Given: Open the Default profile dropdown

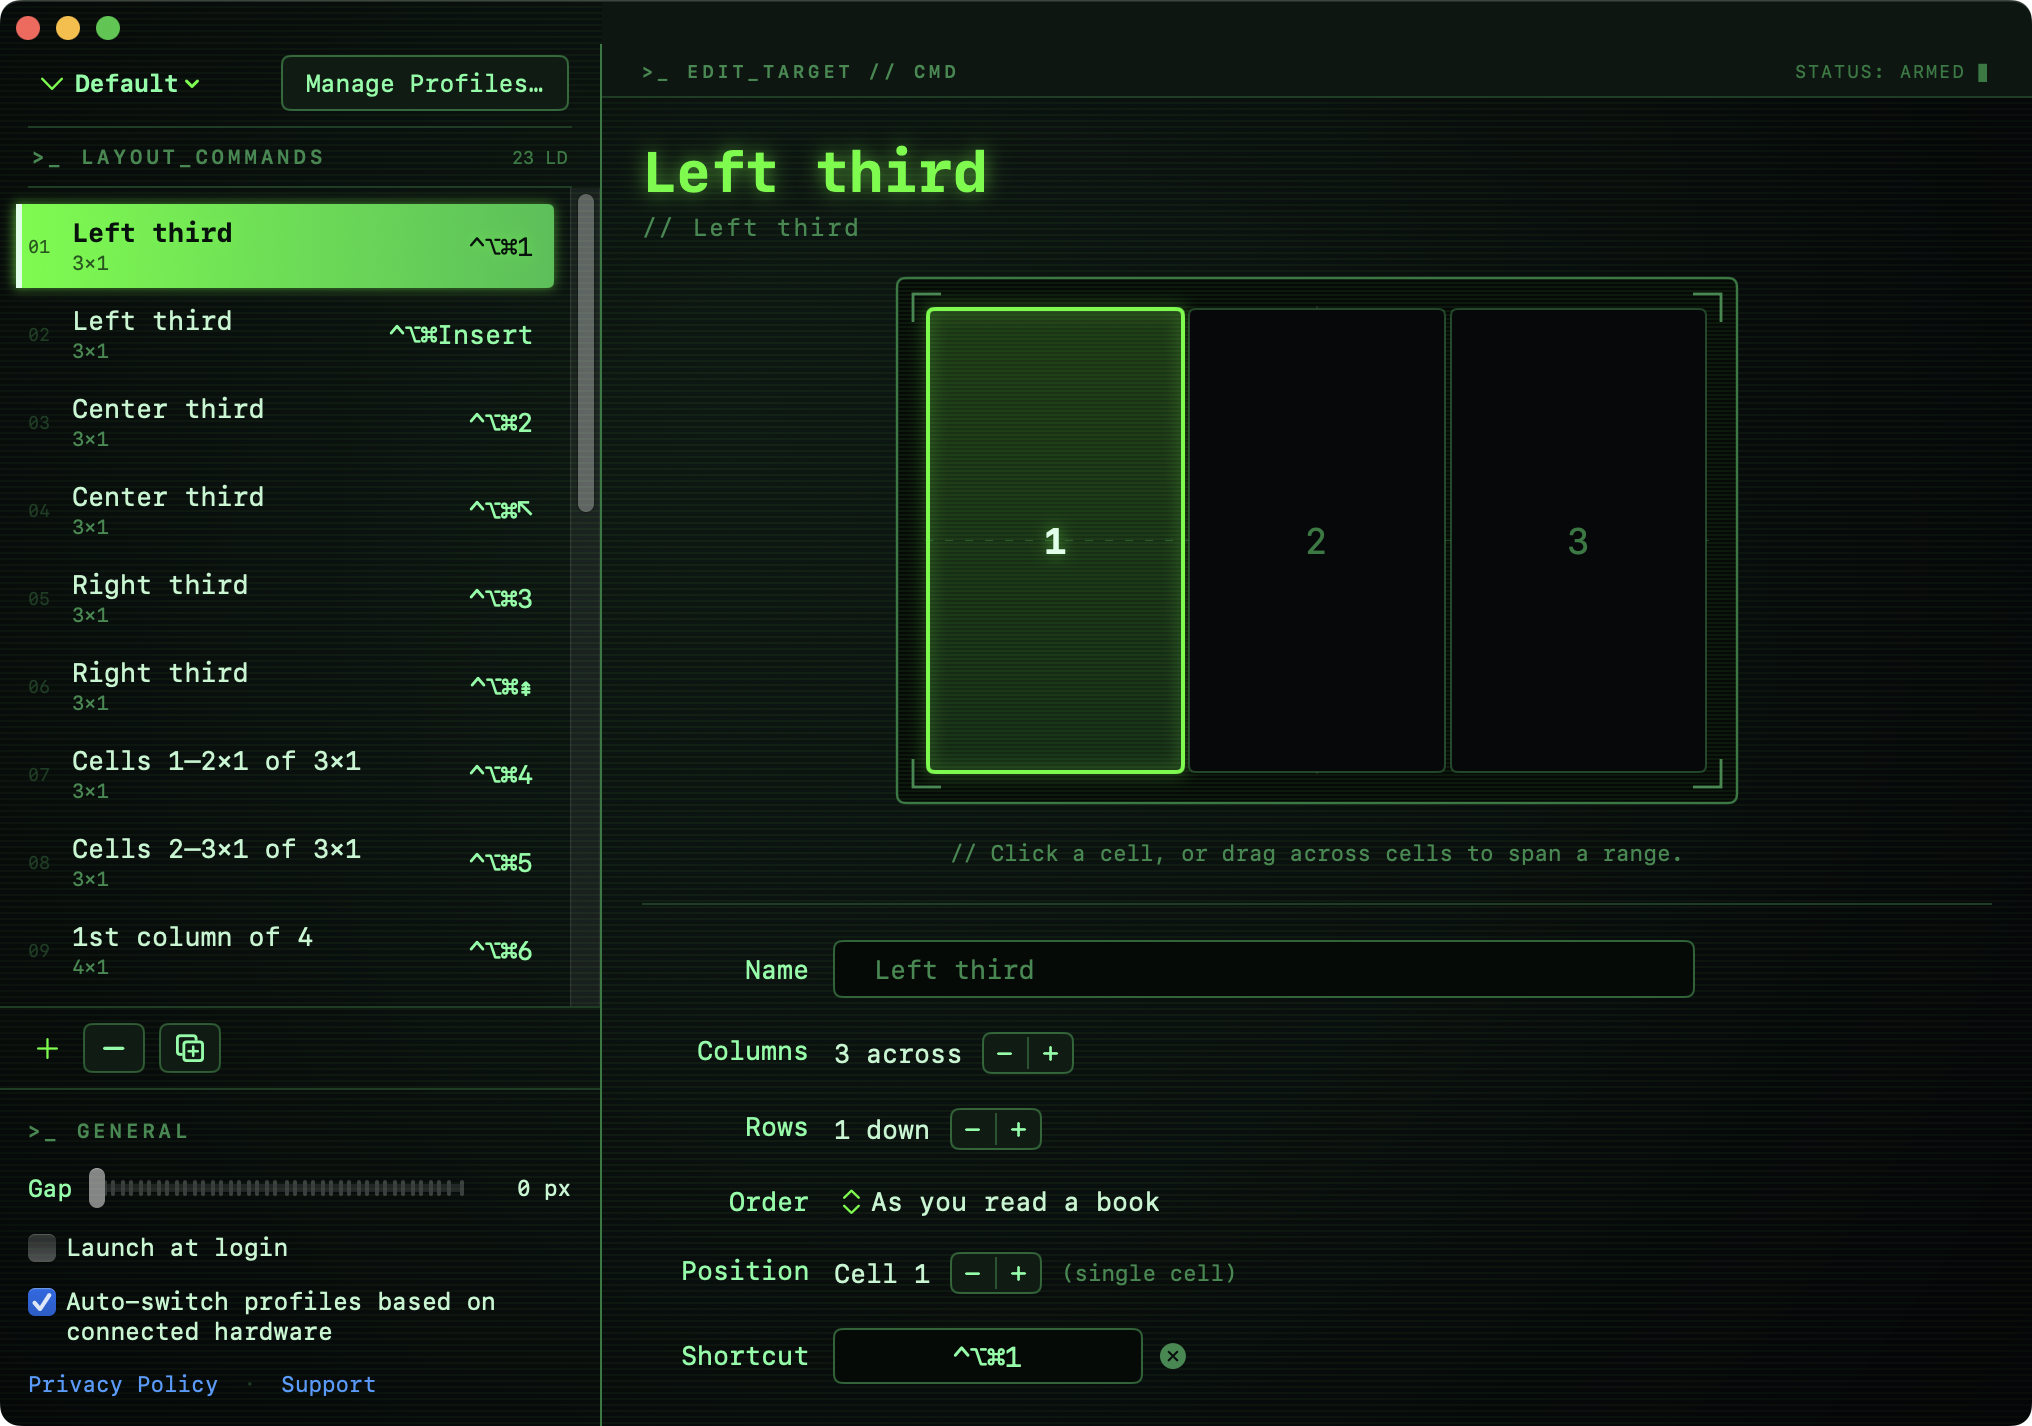Looking at the screenshot, I should (121, 83).
